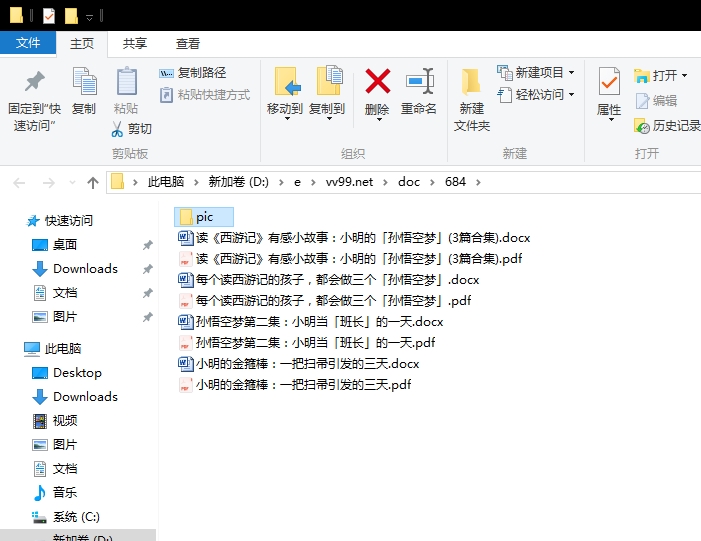Screen dimensions: 701x541
Task: Click History (历史记录) icon
Action: (x=642, y=126)
